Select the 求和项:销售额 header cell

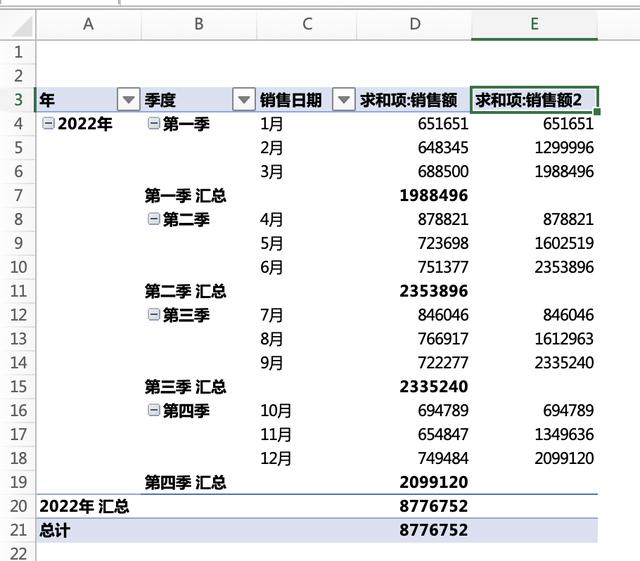(x=414, y=100)
